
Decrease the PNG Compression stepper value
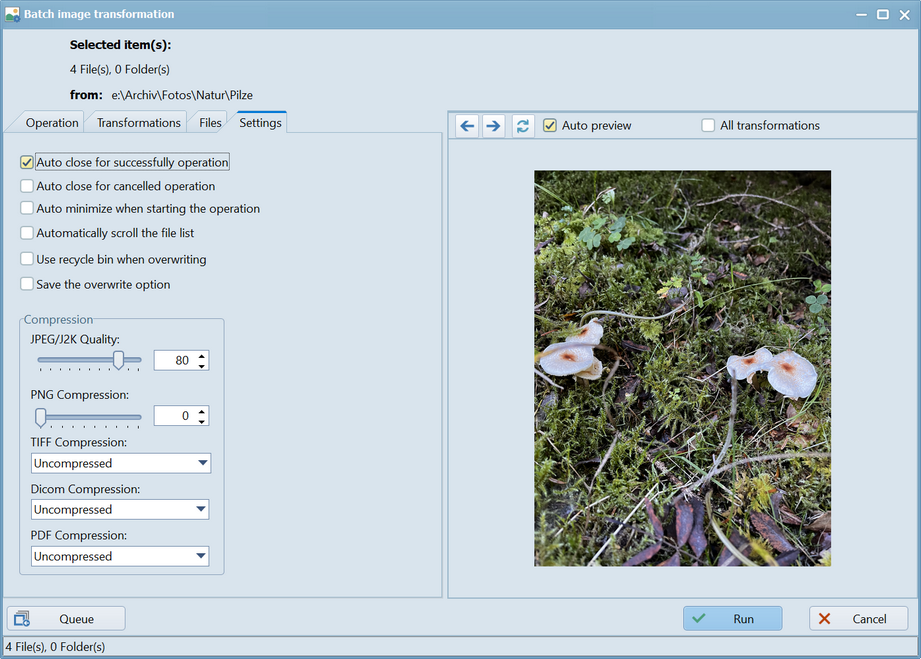click(202, 421)
